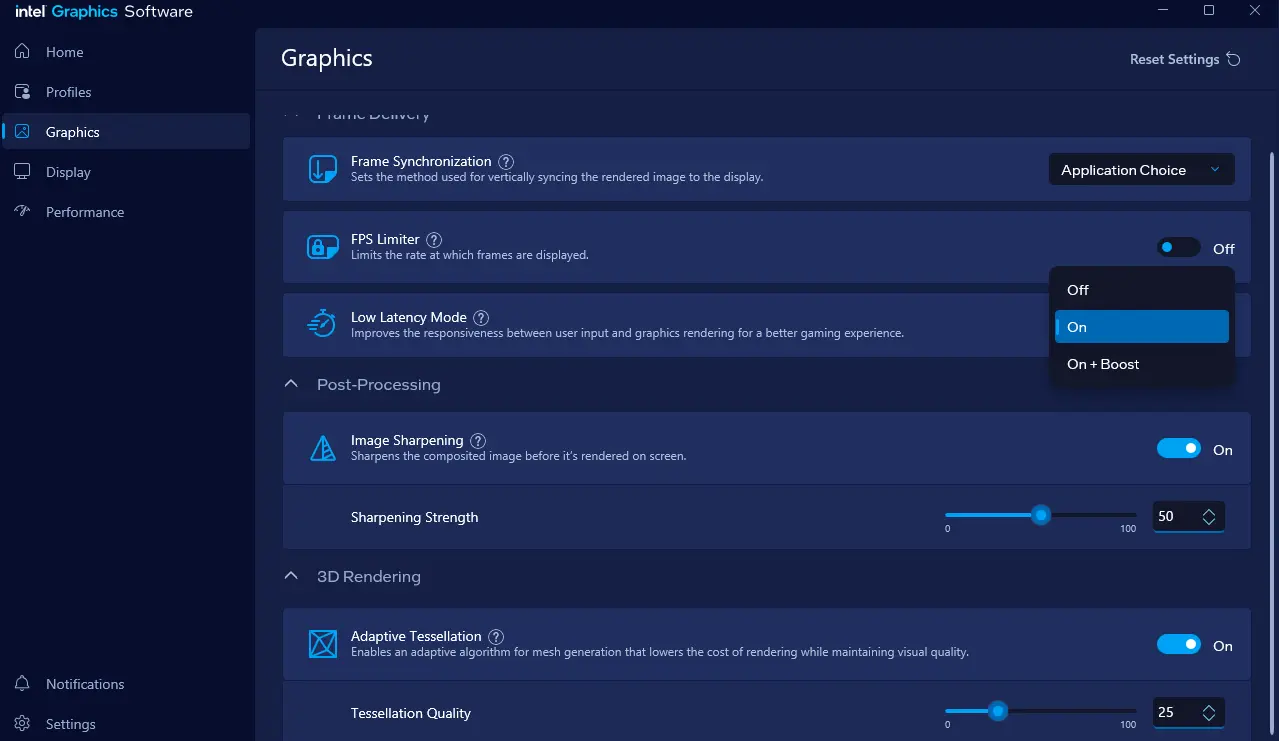Screen dimensions: 1279x741
Task: Collapse the Post-Processing section
Action: [x=291, y=384]
